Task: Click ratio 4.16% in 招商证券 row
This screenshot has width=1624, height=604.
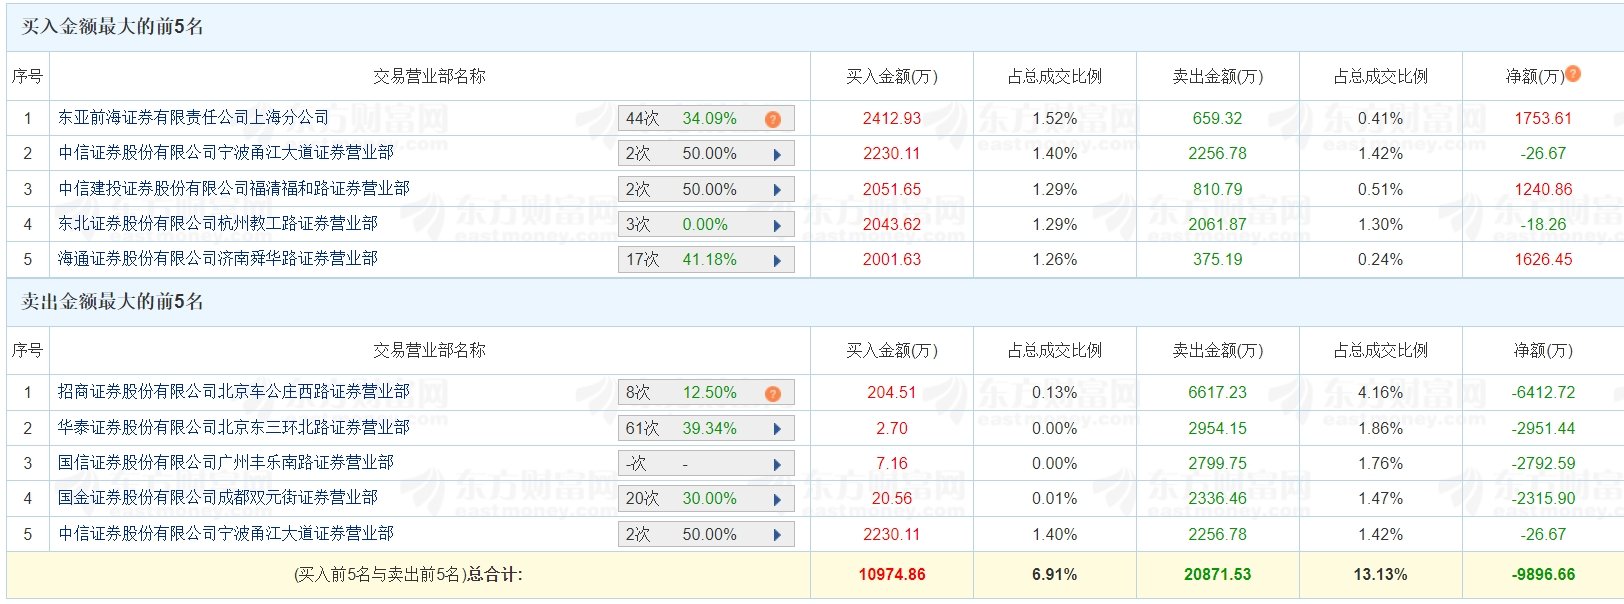Action: pos(1380,392)
